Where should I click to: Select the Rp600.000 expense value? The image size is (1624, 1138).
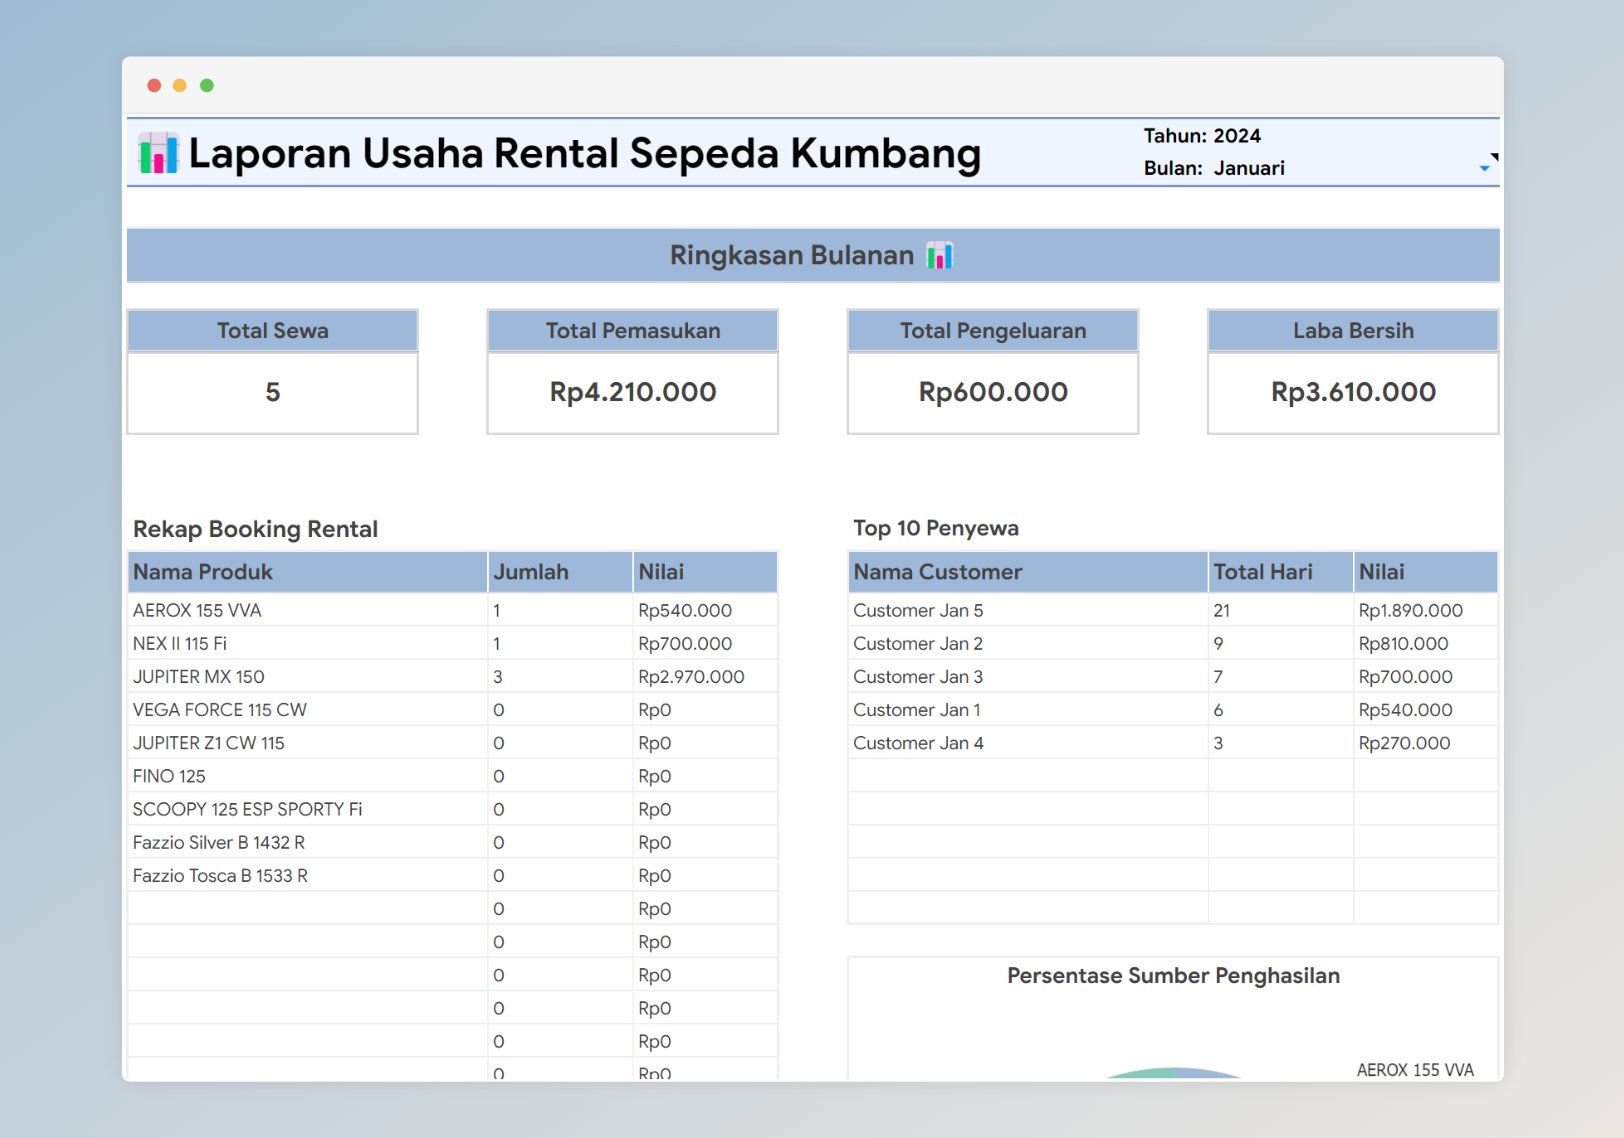[x=992, y=392]
